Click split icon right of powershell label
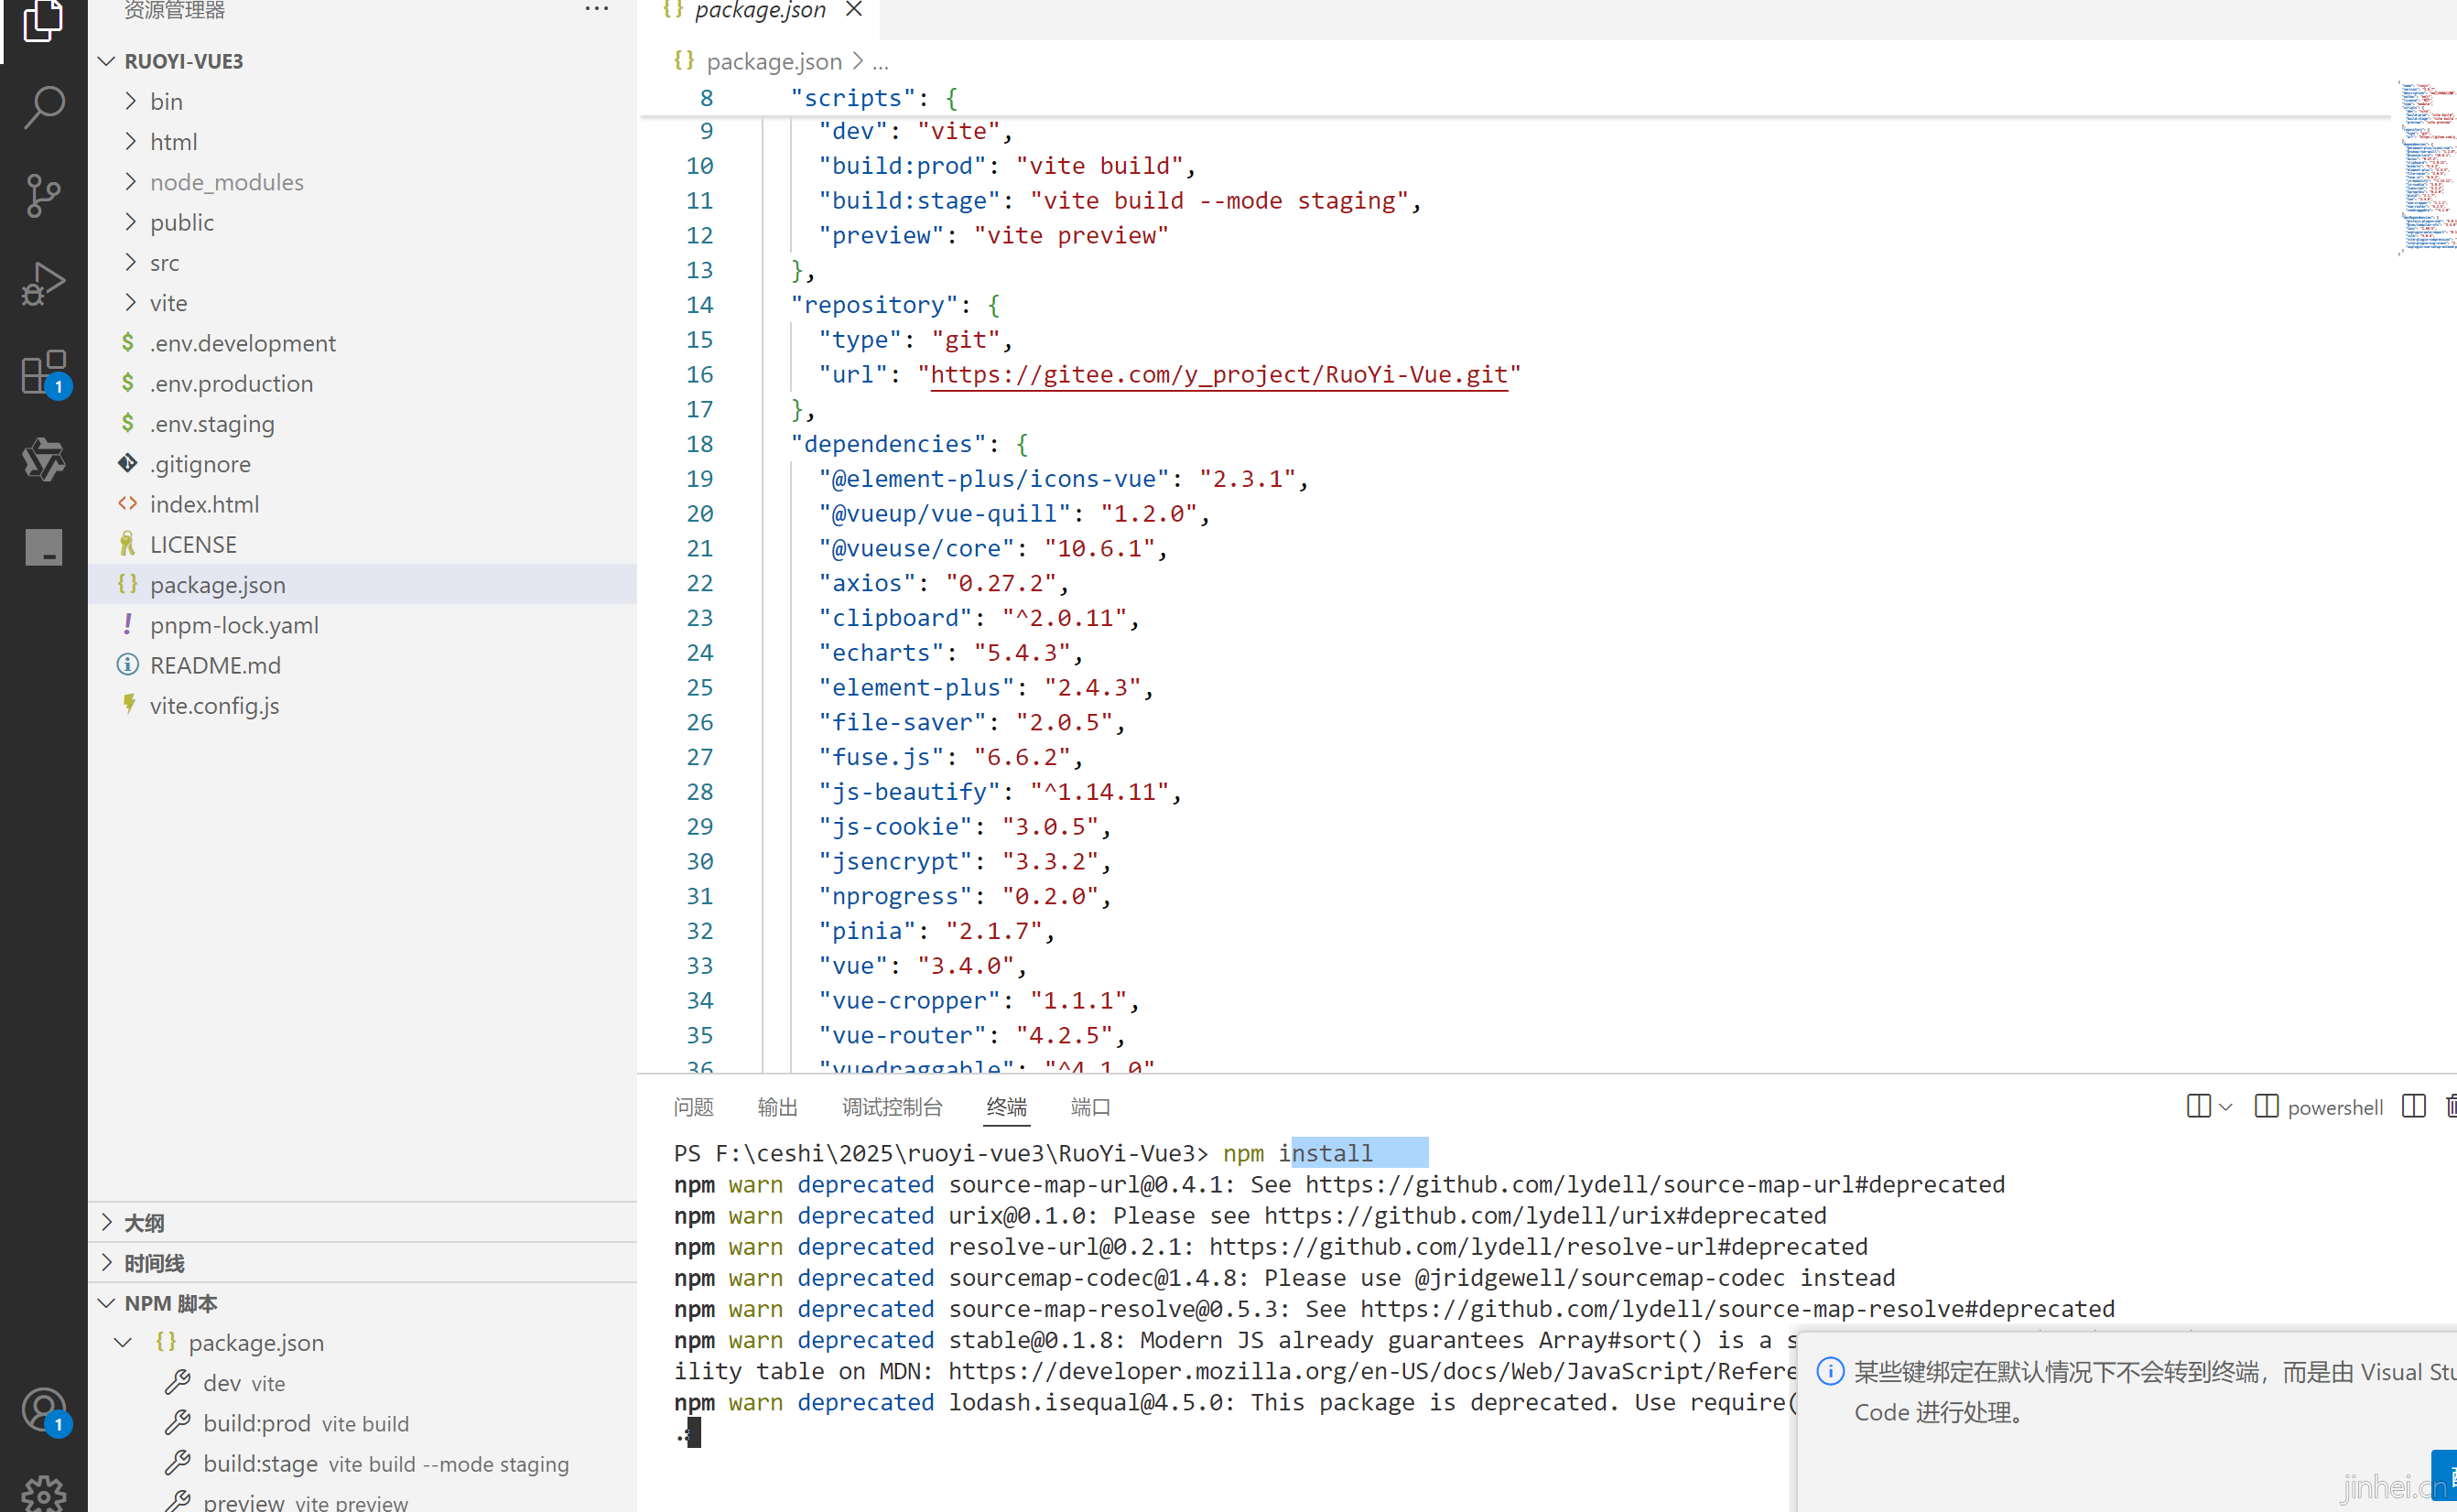 point(2413,1106)
